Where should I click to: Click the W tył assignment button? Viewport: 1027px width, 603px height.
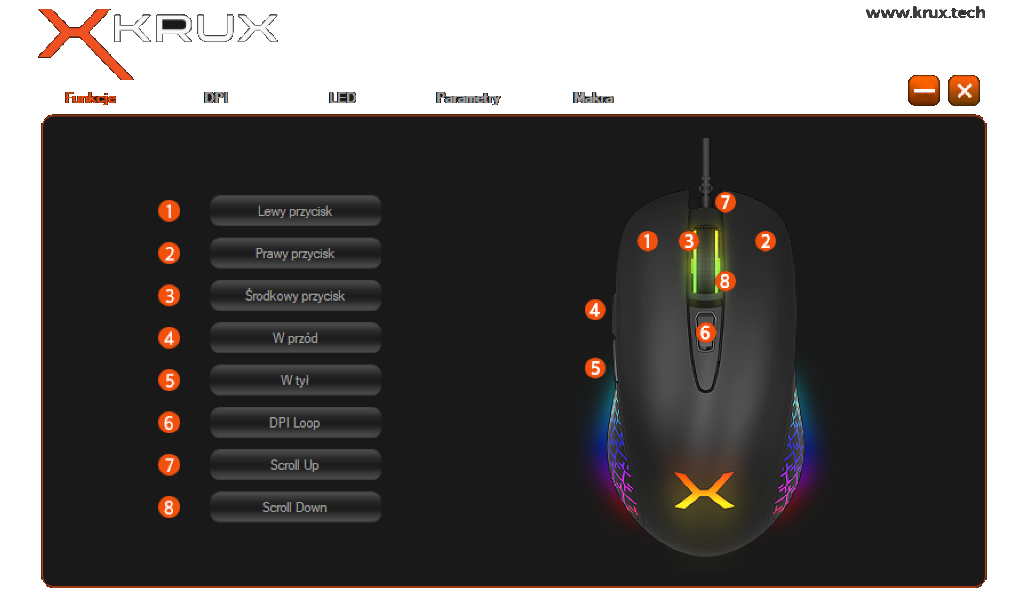point(295,380)
